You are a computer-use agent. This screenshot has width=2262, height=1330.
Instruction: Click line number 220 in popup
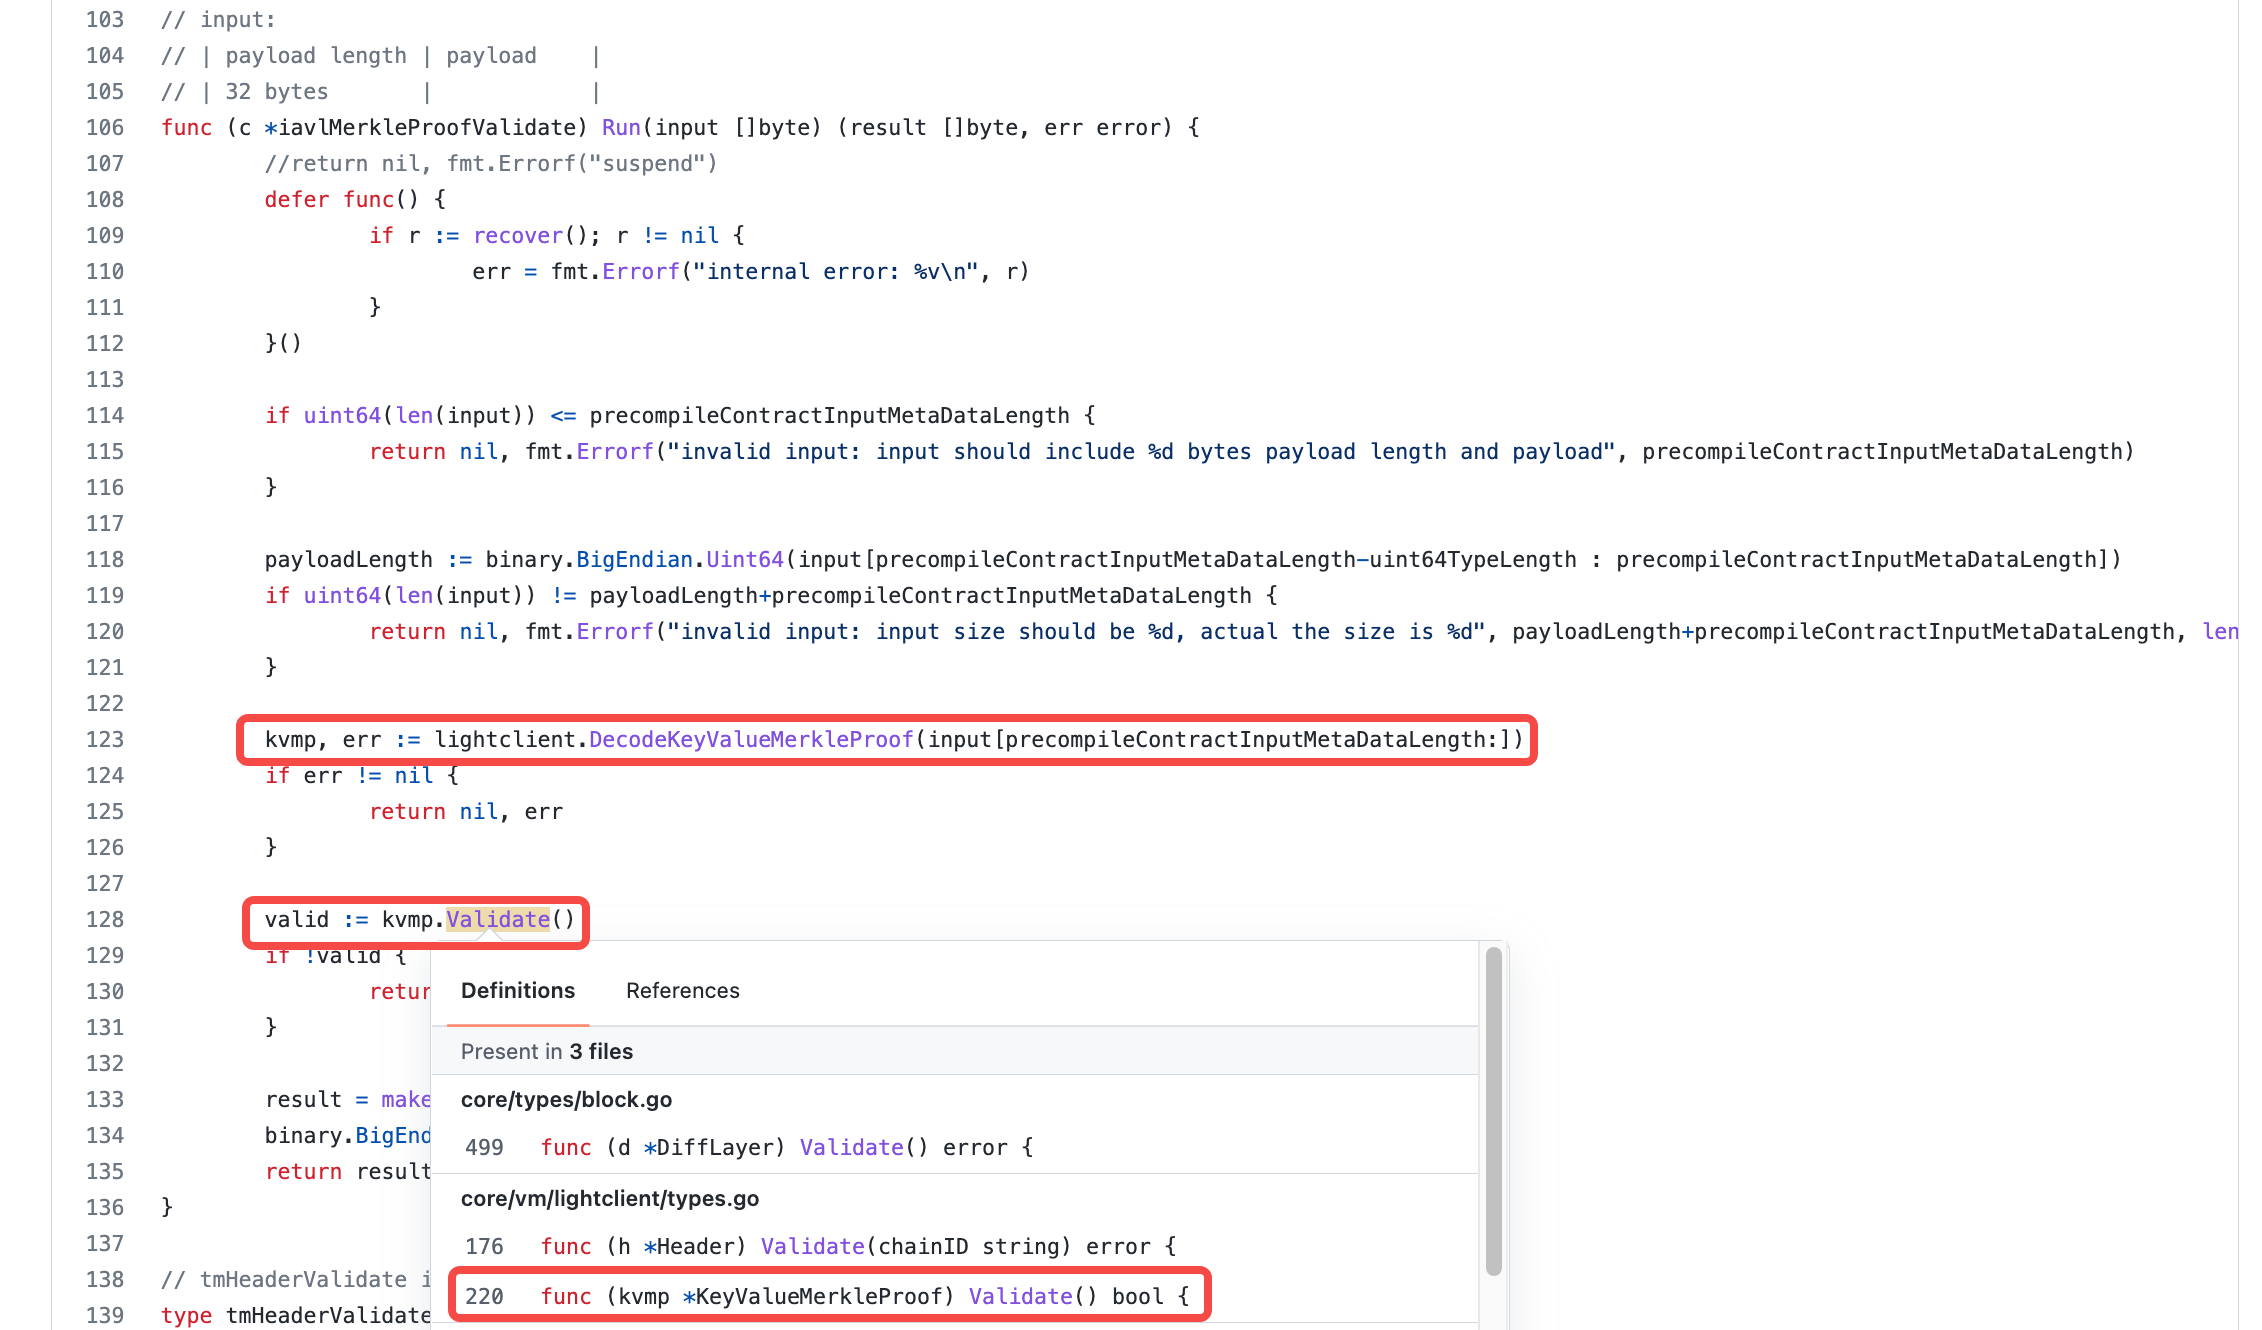[x=484, y=1296]
